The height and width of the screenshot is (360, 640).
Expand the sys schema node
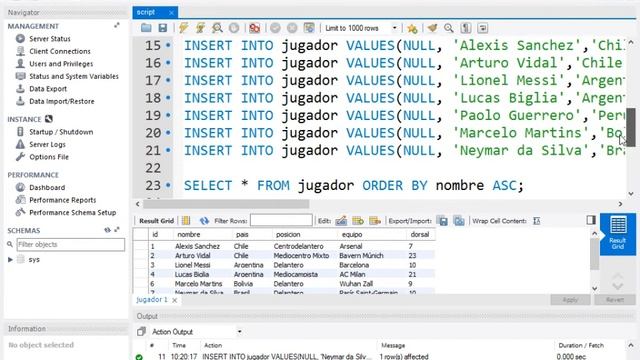(x=10, y=260)
